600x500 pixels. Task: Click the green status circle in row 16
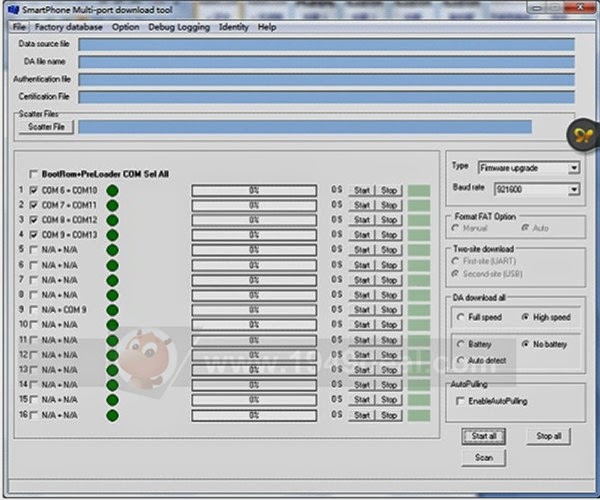click(x=112, y=415)
